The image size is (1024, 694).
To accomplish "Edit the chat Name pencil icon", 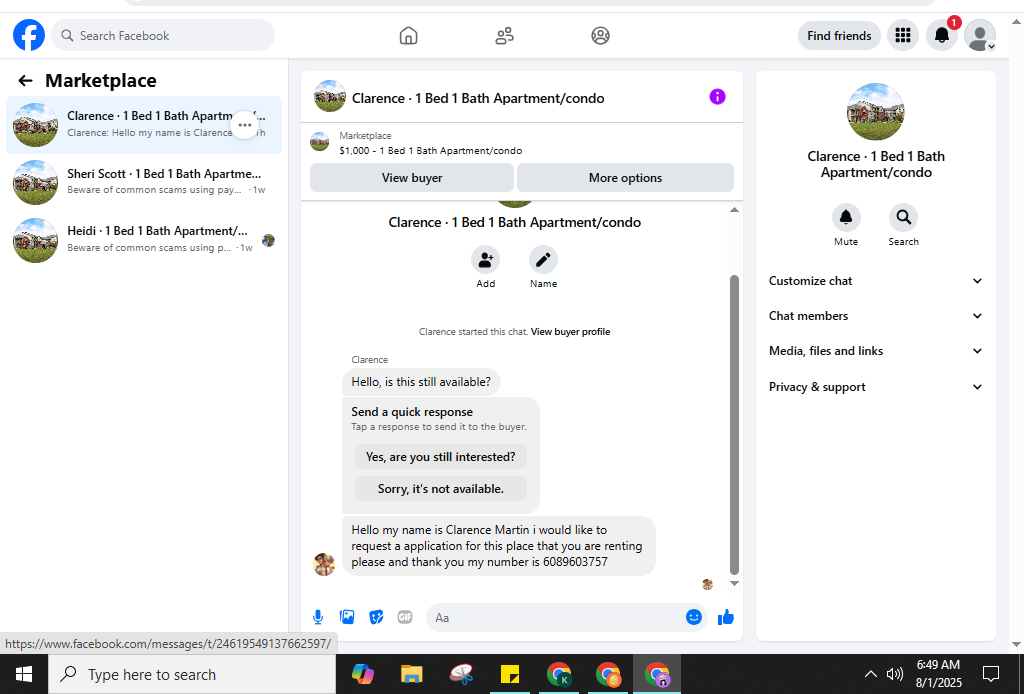I will click(543, 260).
